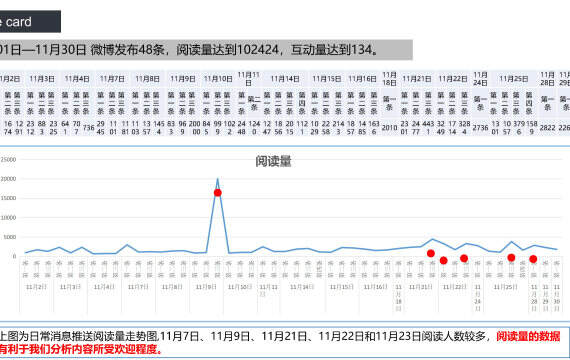This screenshot has width=570, height=360.
Task: Click the 11月15日 table header cell
Action: coord(326,79)
